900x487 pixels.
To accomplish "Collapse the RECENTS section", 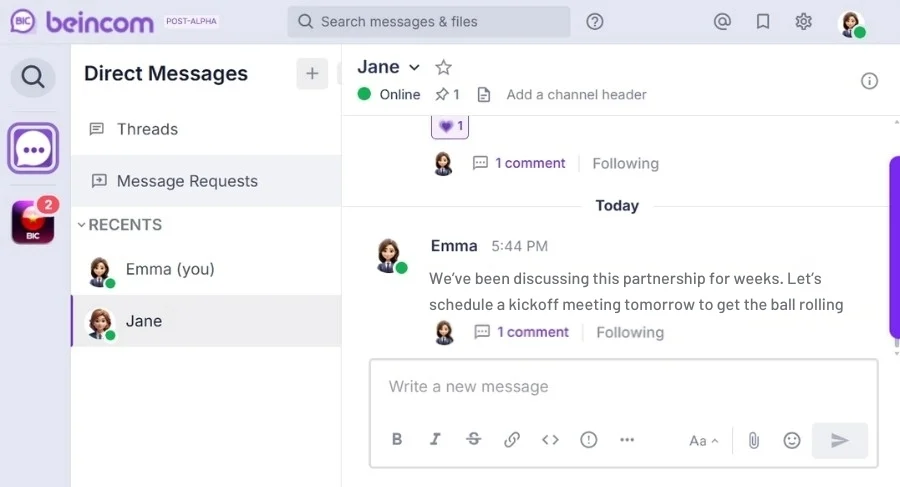I will (120, 225).
